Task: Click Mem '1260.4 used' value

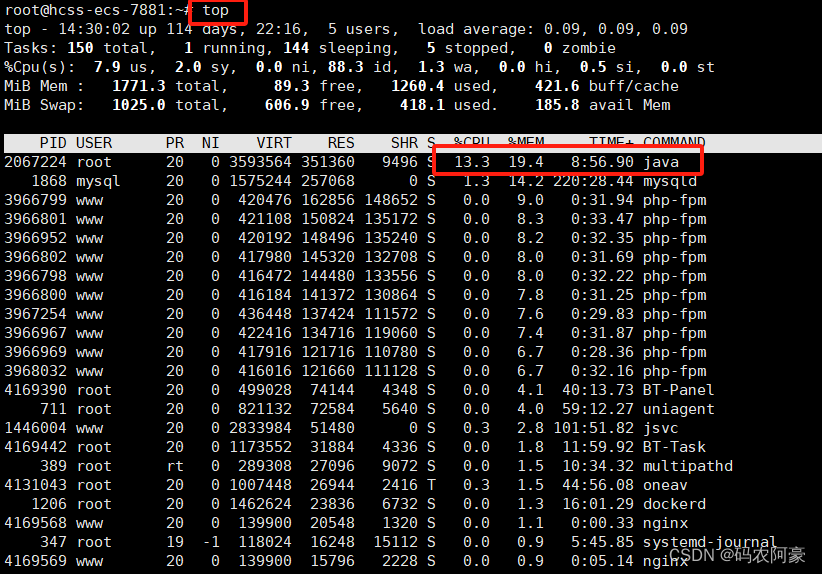Action: [x=440, y=86]
